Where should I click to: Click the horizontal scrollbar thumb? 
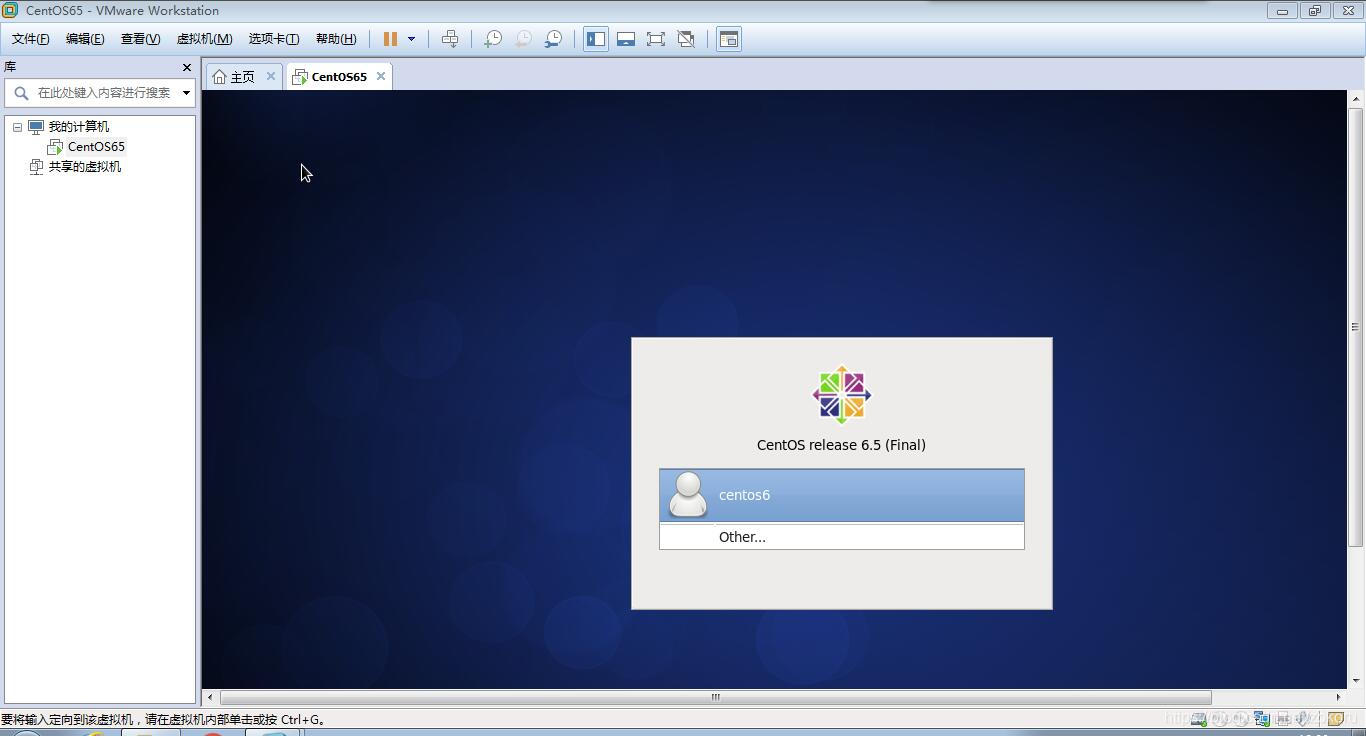(715, 697)
